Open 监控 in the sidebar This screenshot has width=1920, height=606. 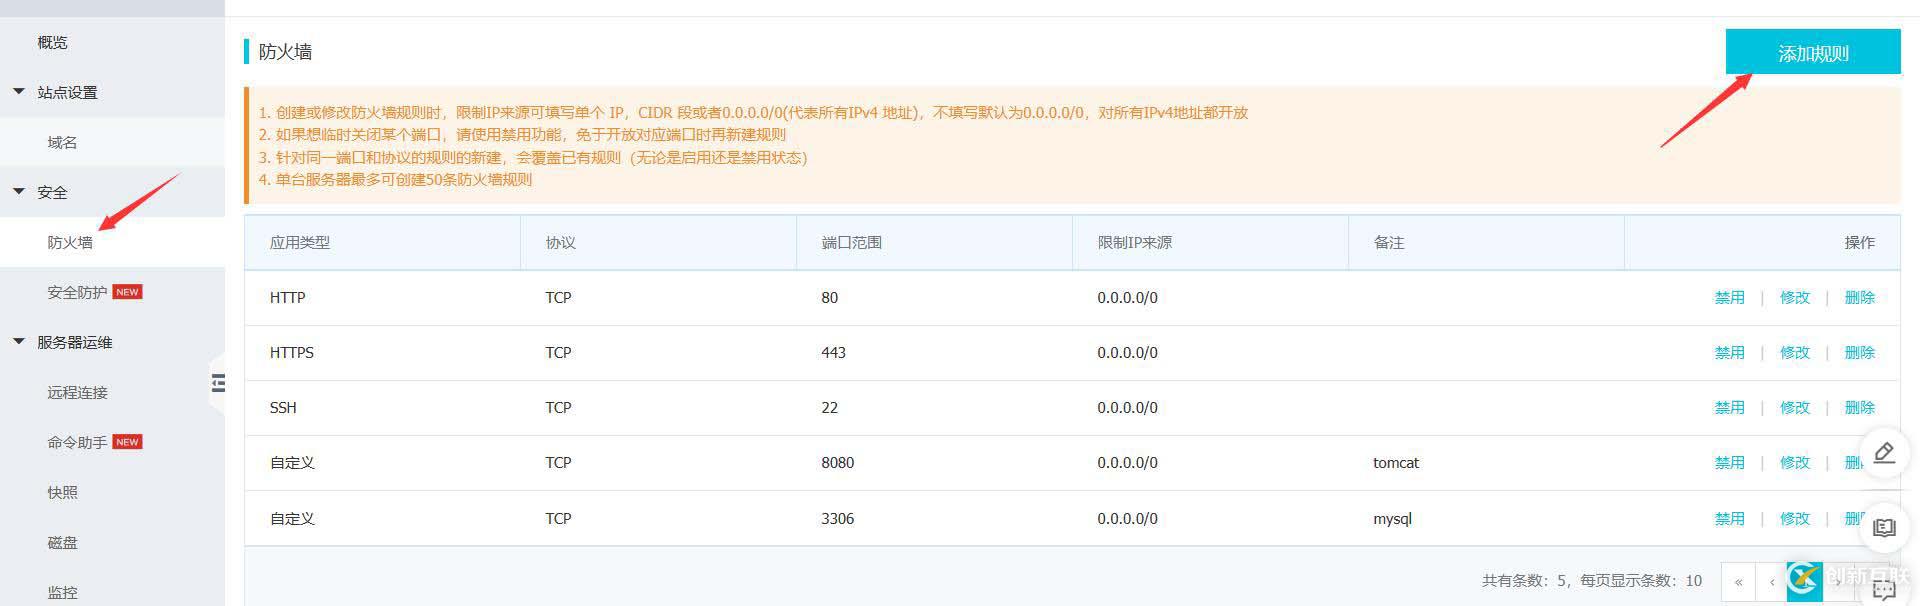pyautogui.click(x=62, y=592)
